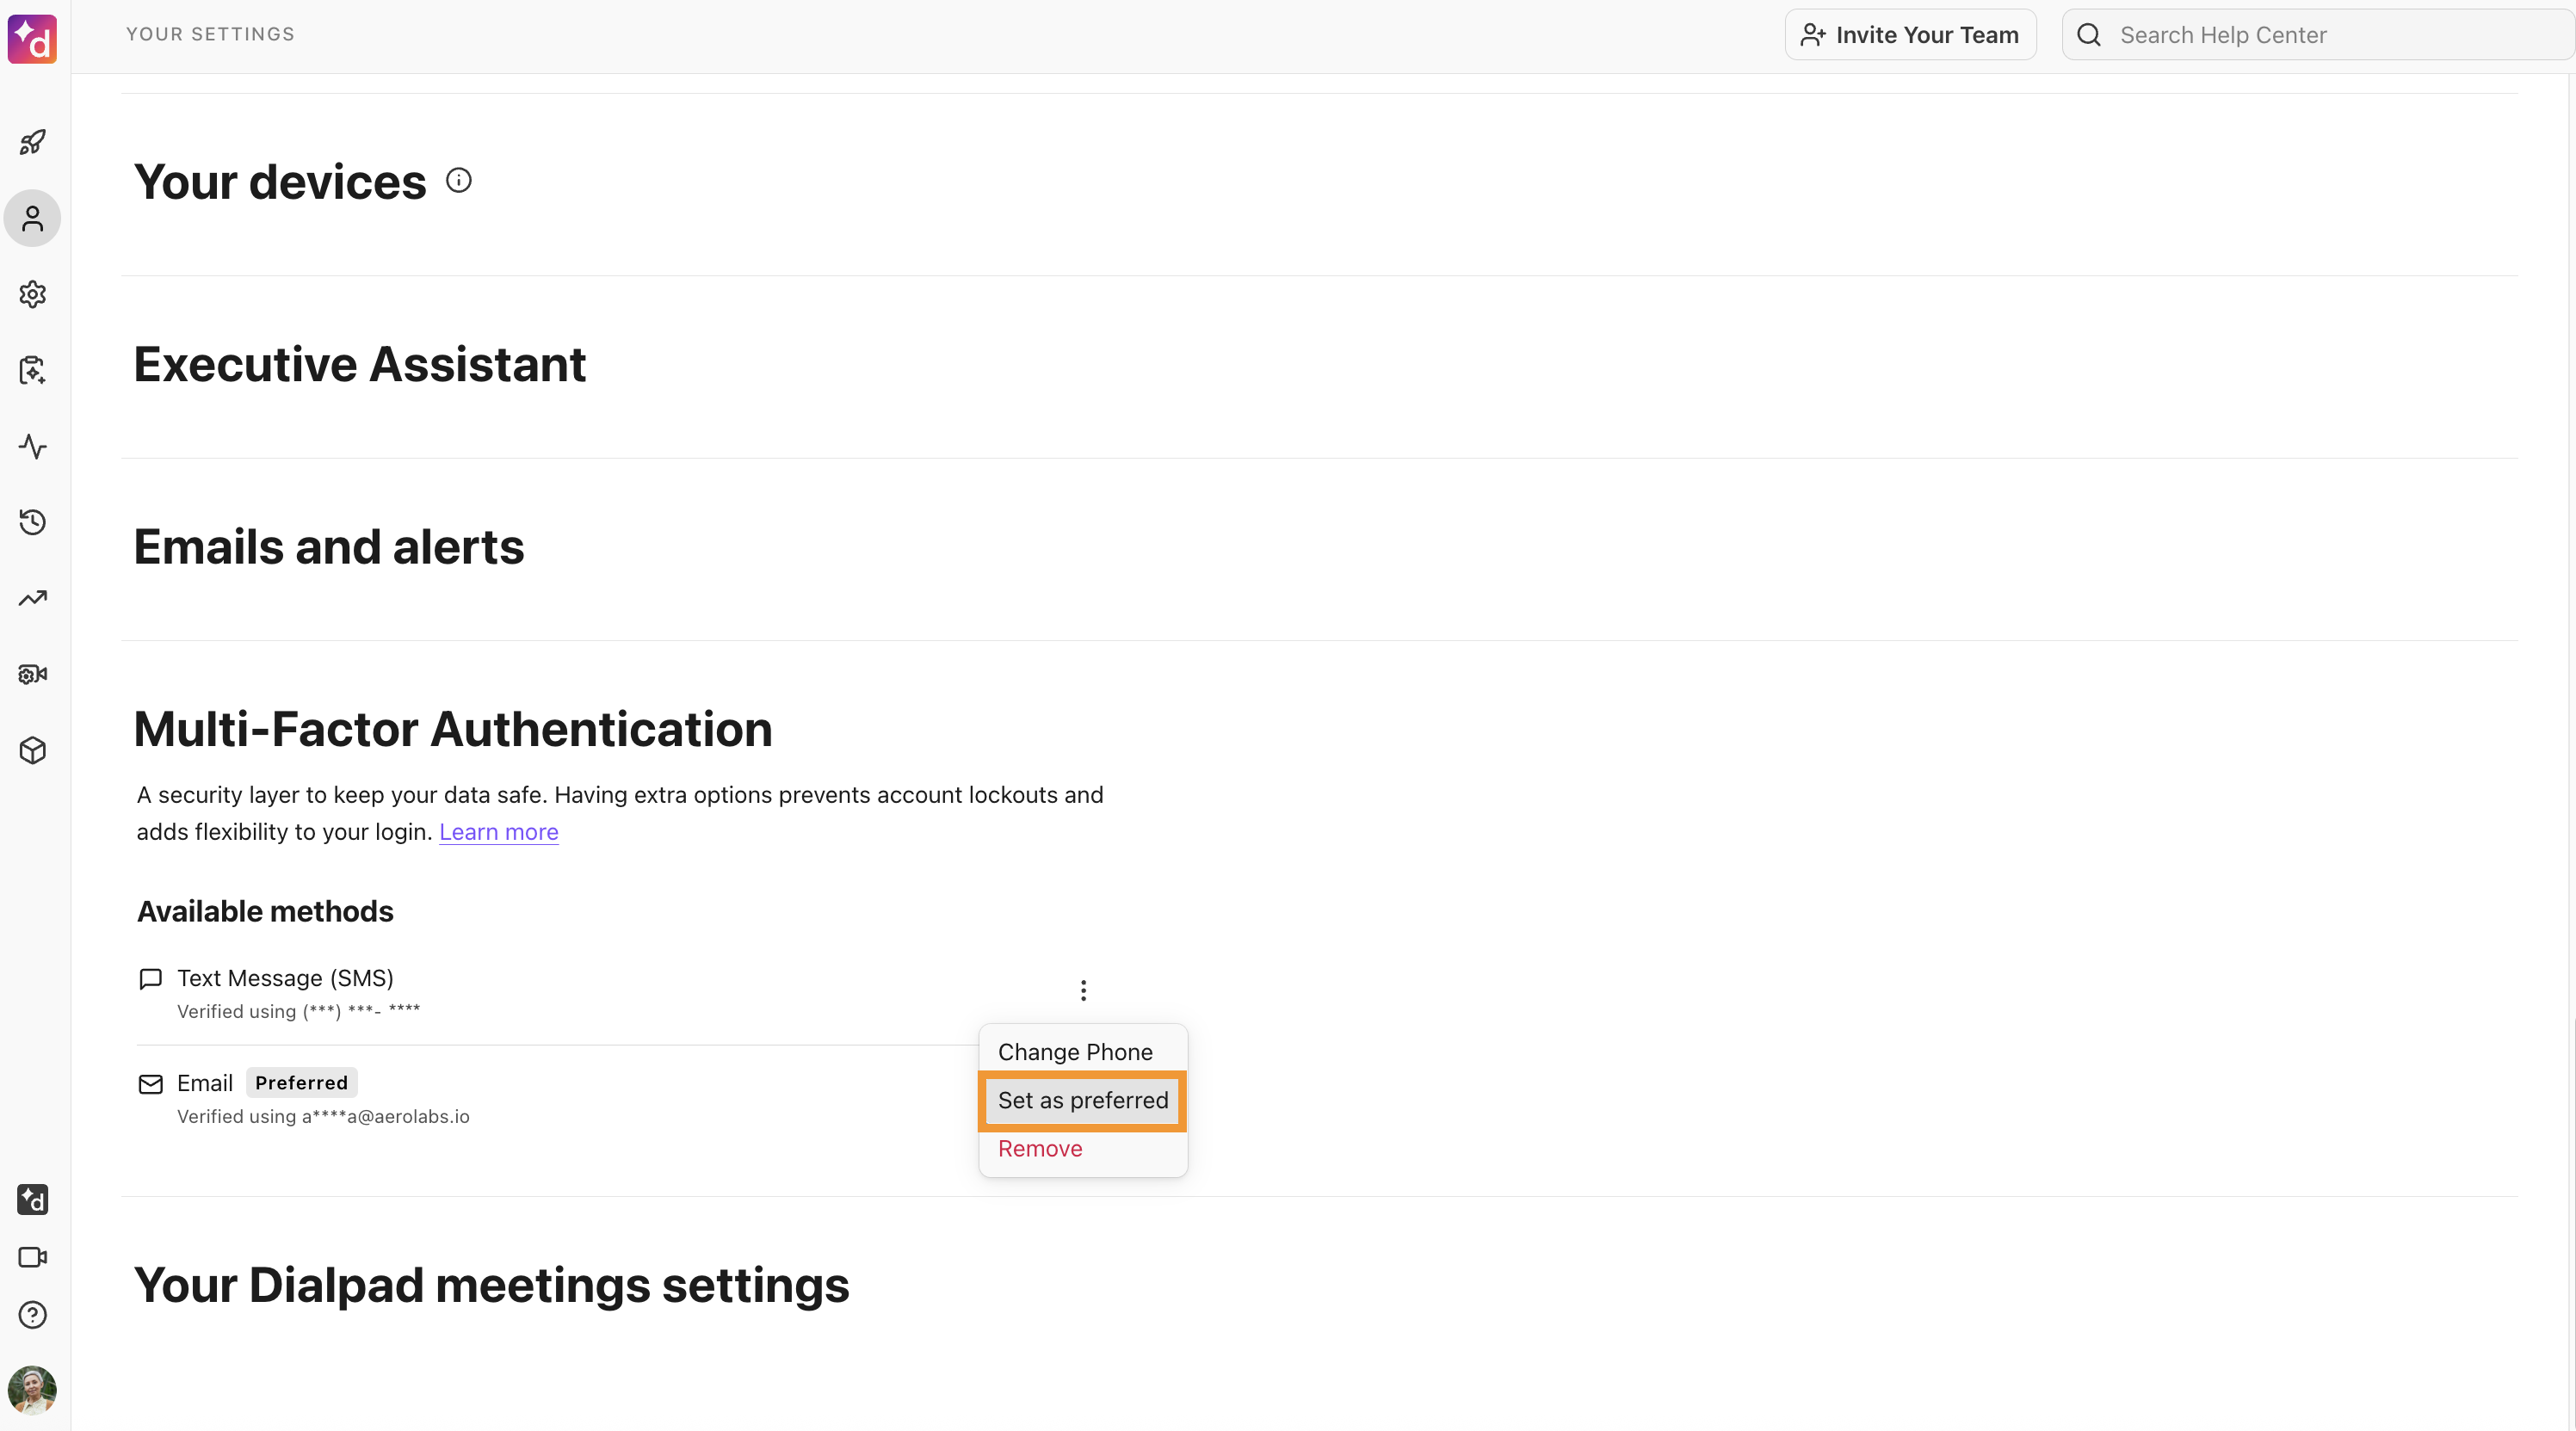The width and height of the screenshot is (2576, 1431).
Task: Open the Learn more link
Action: 498,832
